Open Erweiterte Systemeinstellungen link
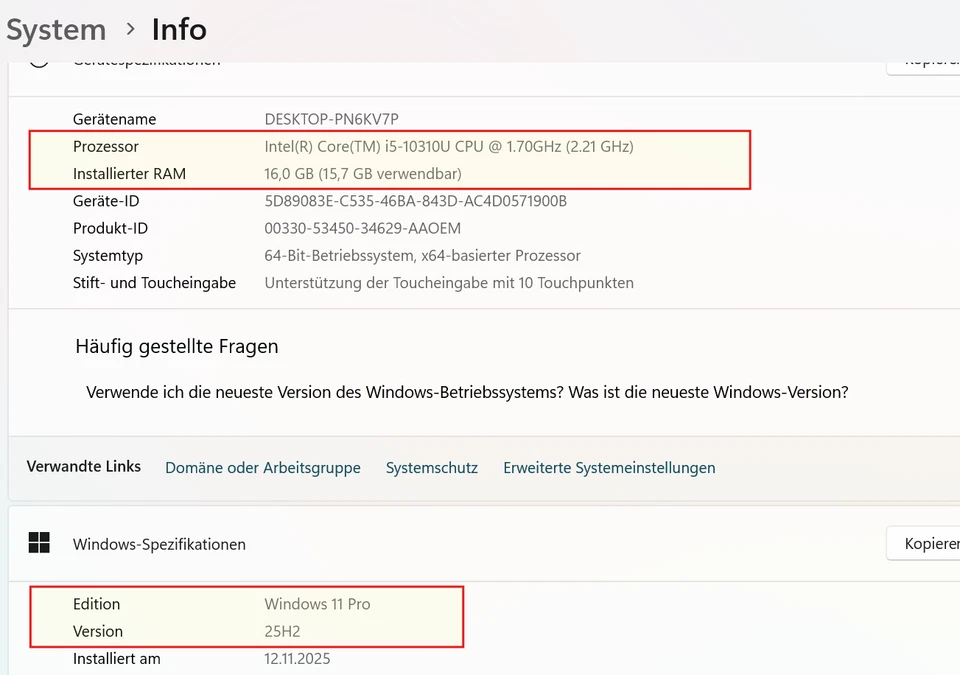This screenshot has height=675, width=960. [609, 467]
